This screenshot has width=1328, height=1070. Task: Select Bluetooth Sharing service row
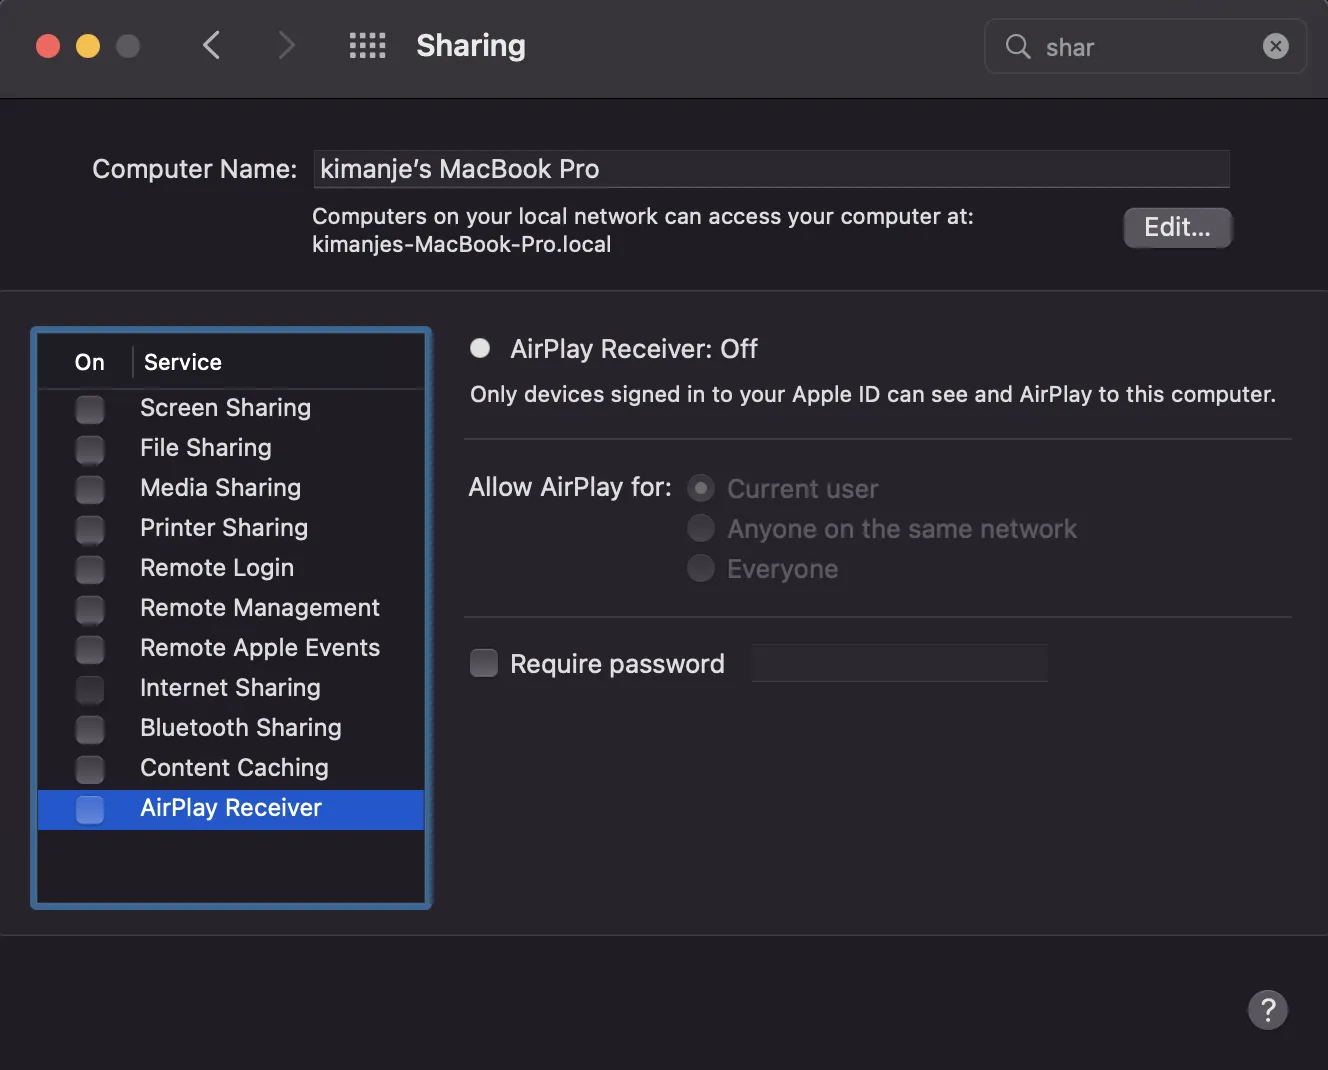231,728
